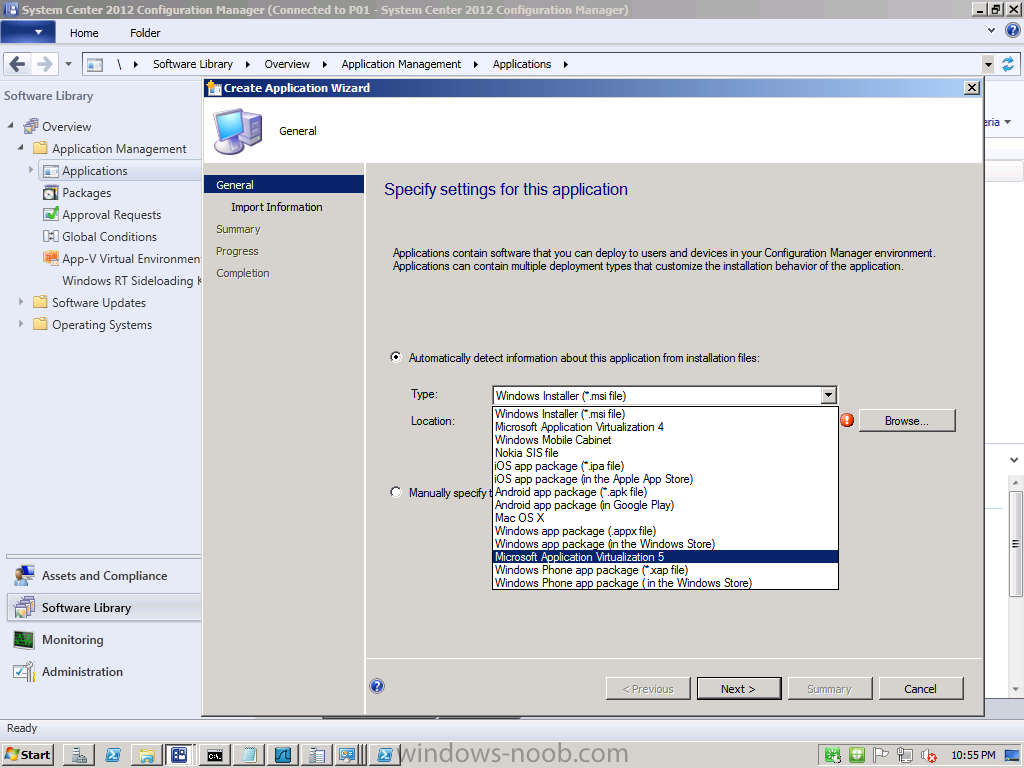
Task: Click the action center flag tray icon
Action: 881,755
